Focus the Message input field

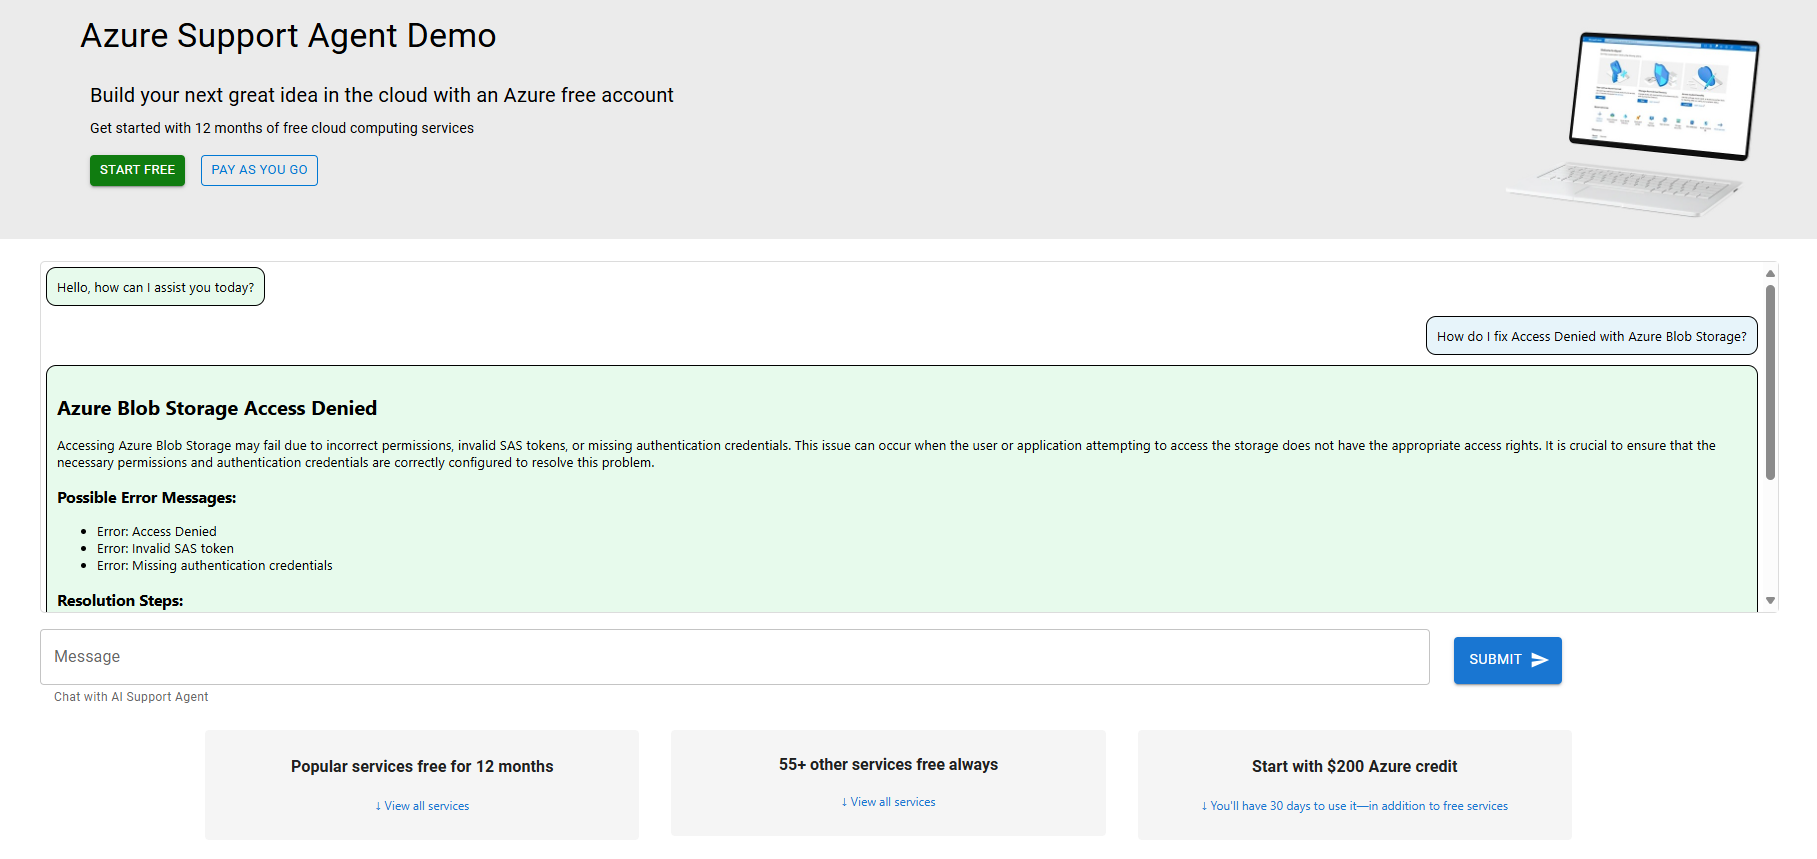click(734, 657)
